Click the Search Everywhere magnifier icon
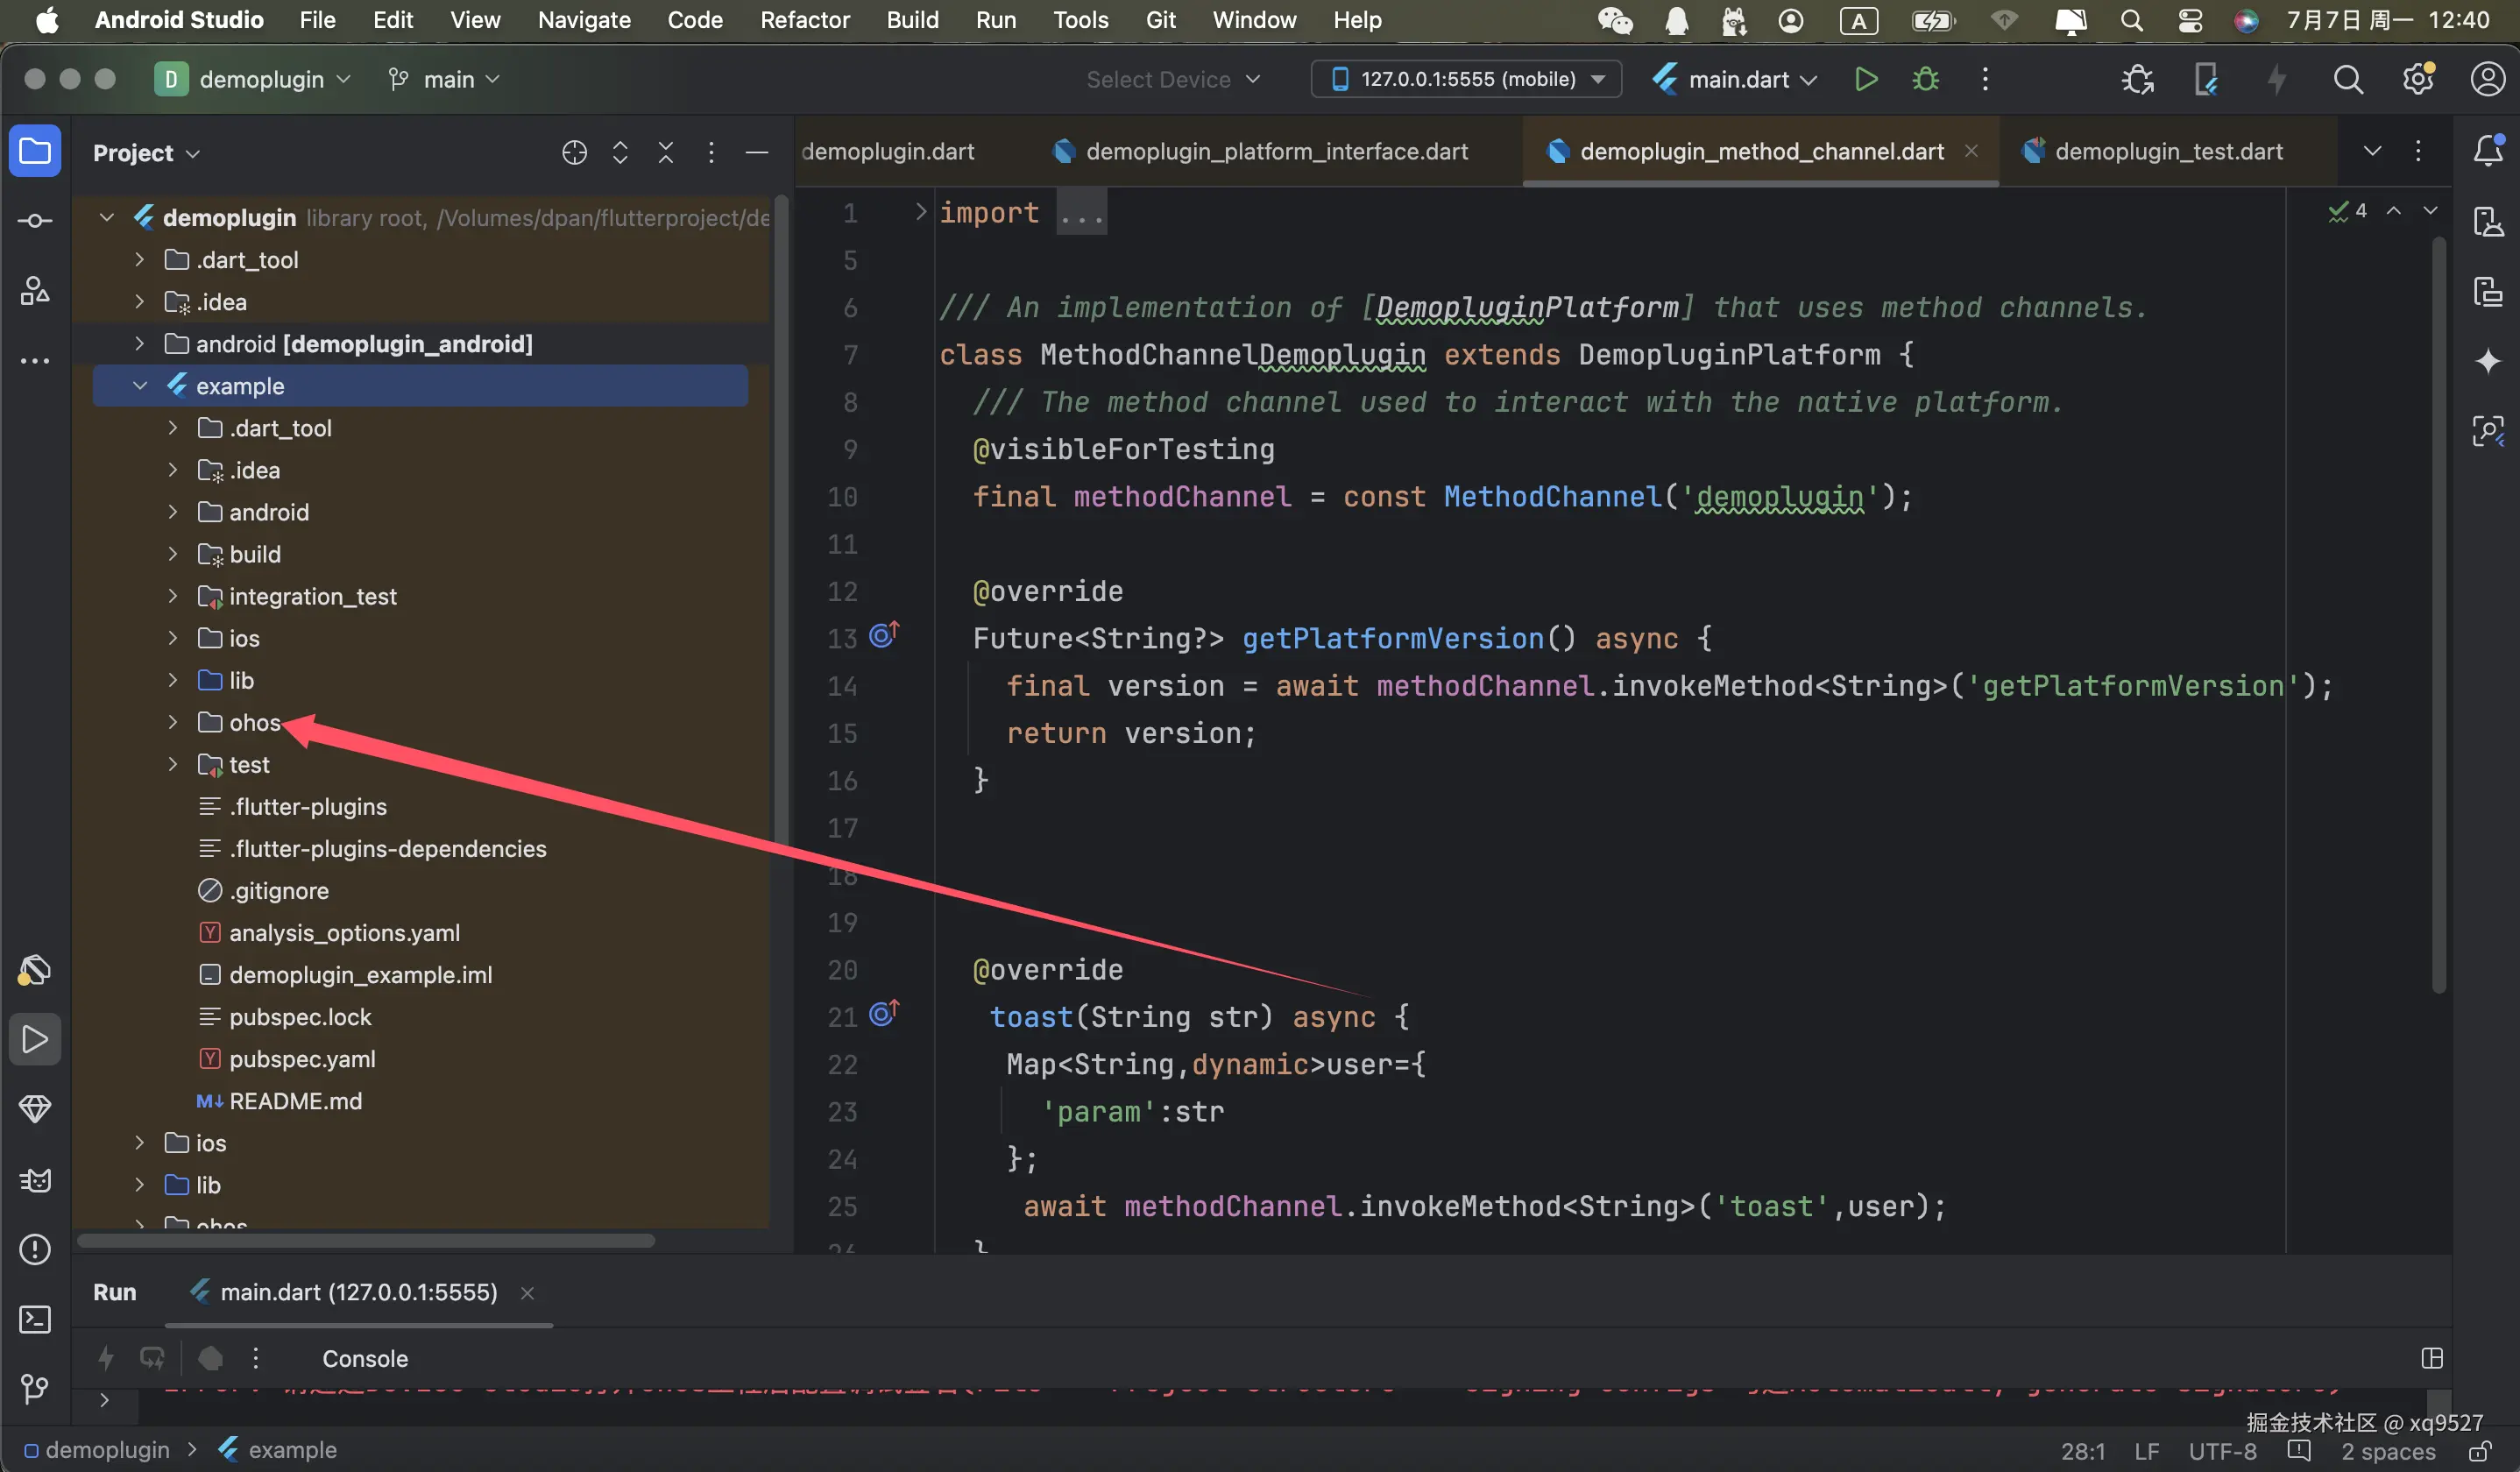Viewport: 2520px width, 1472px height. (x=2348, y=79)
